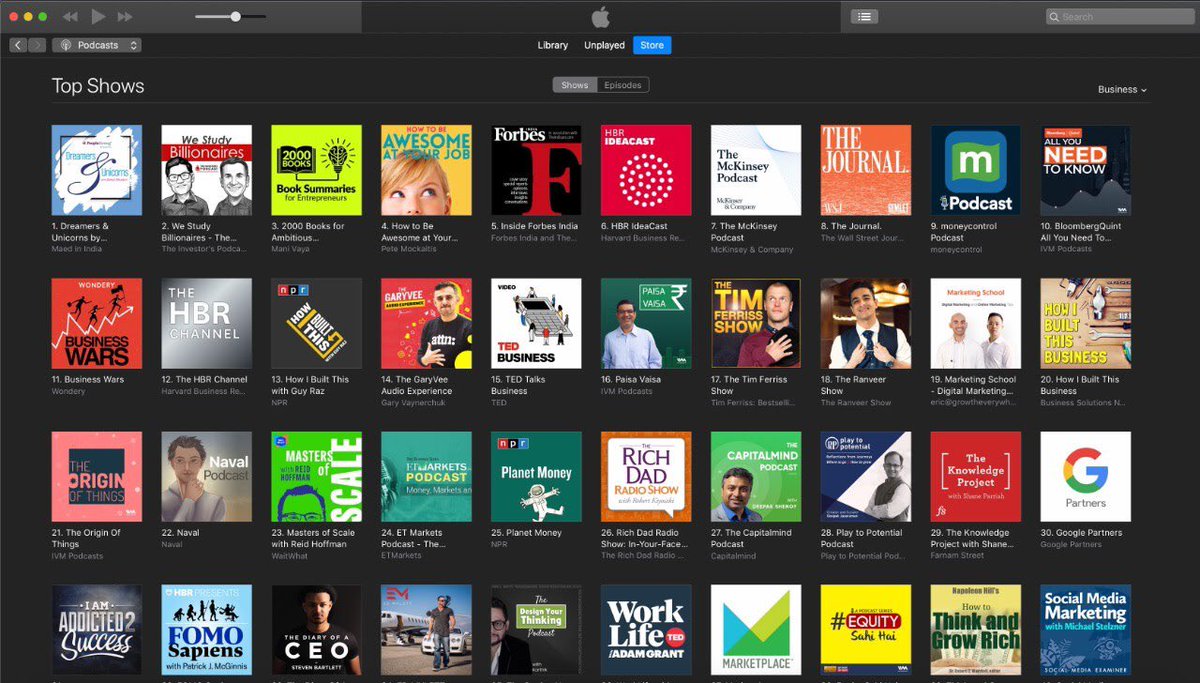
Task: Play the current track
Action: [x=98, y=16]
